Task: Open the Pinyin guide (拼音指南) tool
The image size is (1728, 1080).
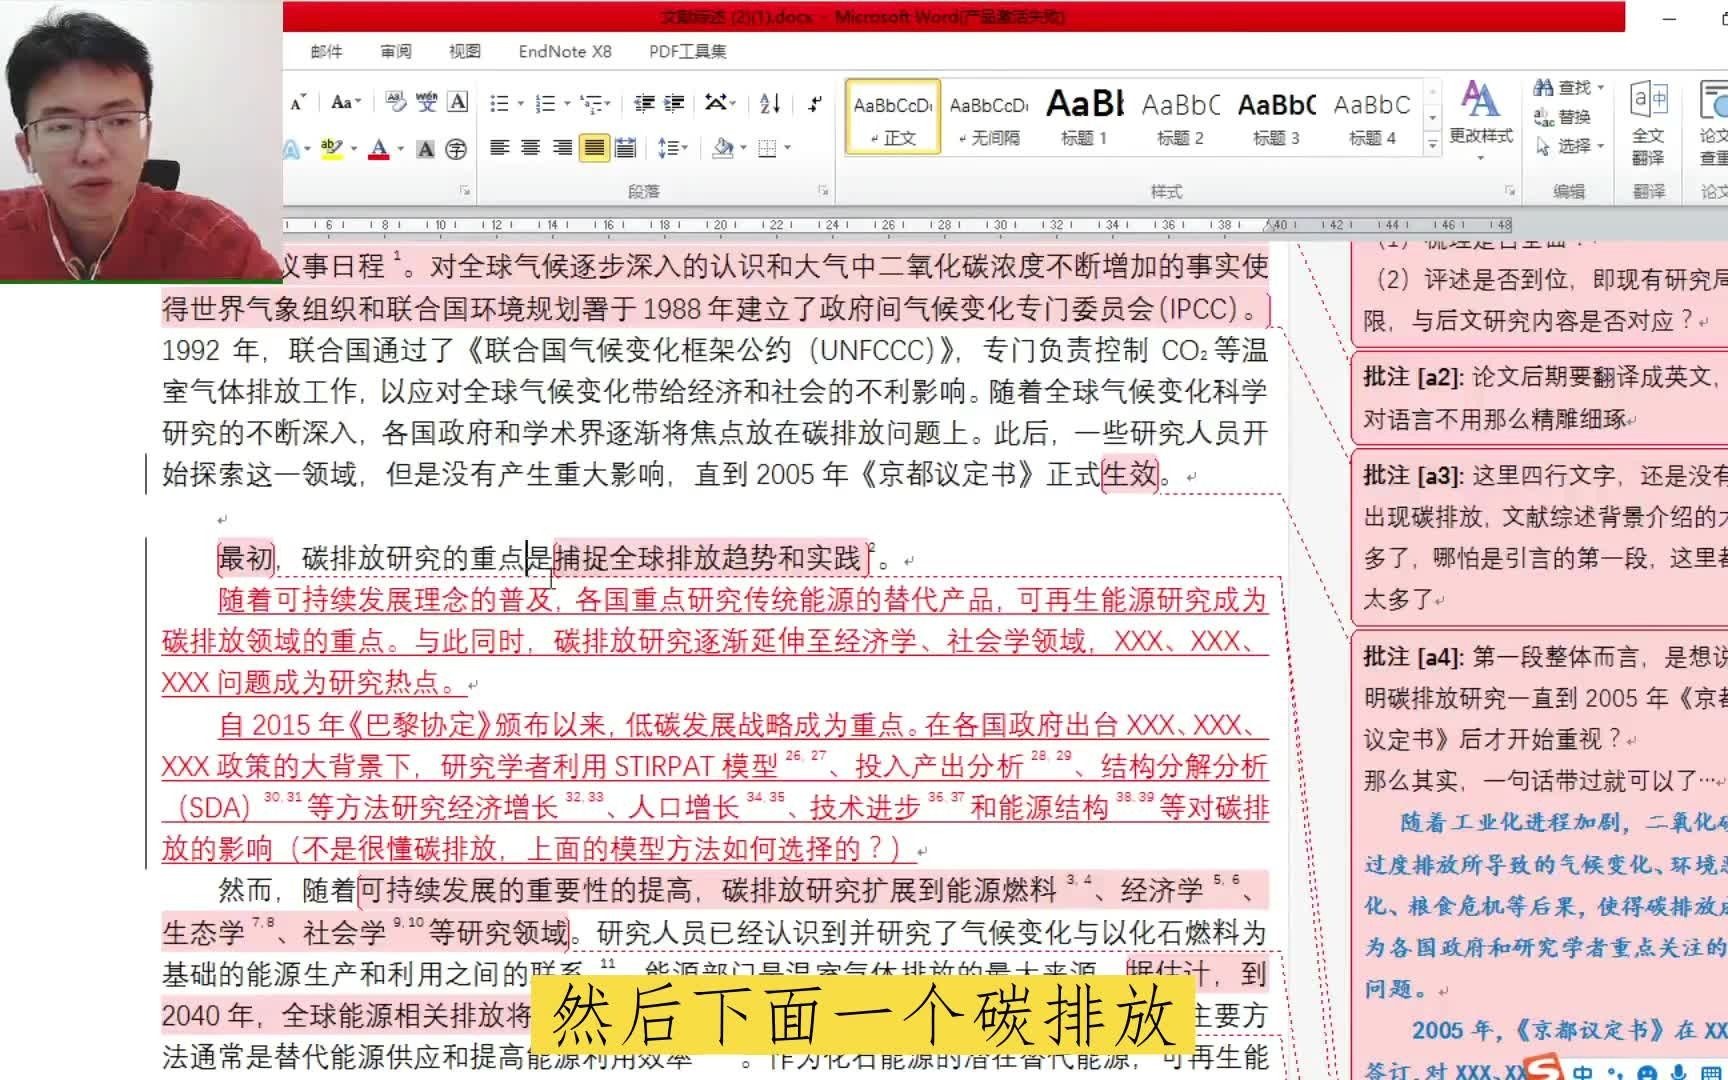Action: [425, 100]
